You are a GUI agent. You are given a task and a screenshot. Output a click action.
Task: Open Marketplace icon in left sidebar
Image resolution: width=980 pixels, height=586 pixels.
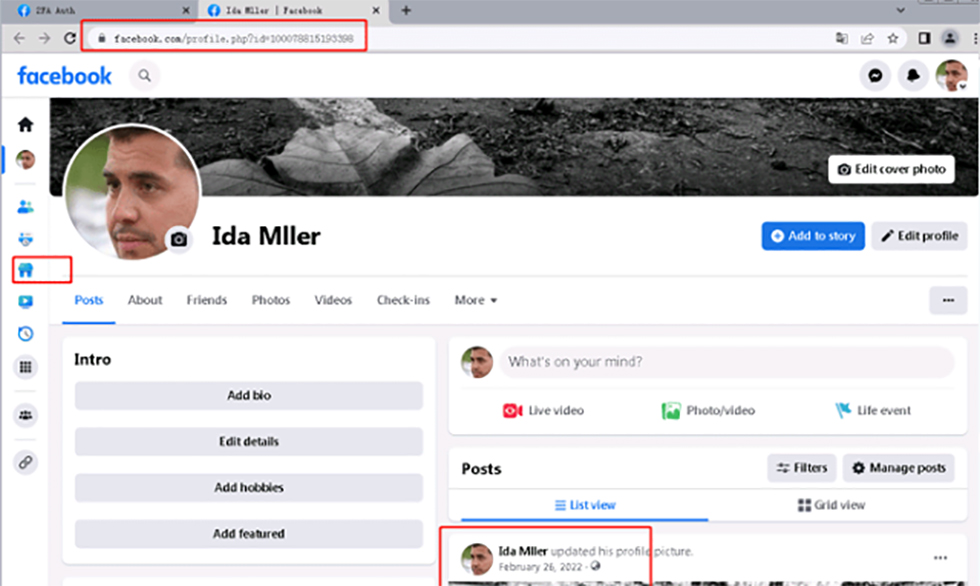pos(27,270)
